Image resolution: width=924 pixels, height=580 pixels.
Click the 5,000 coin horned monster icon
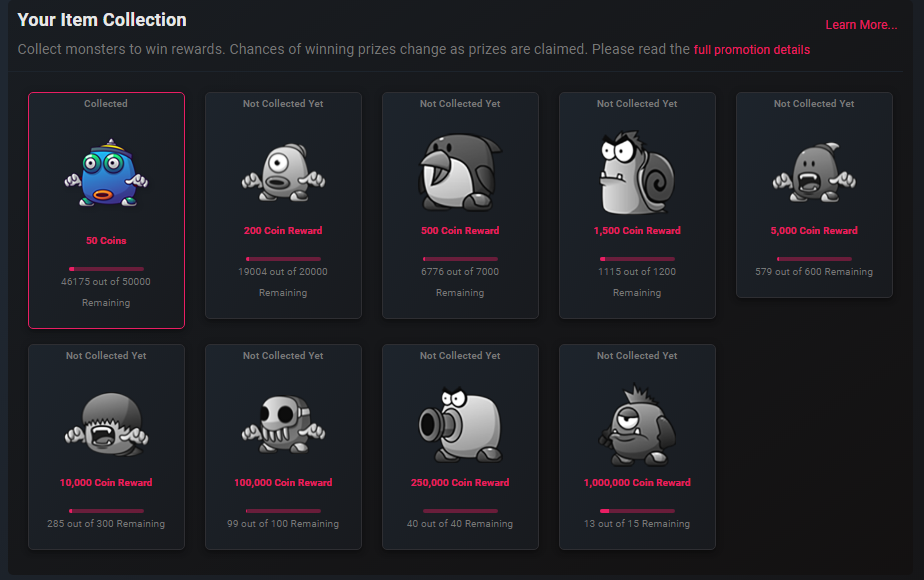coord(814,172)
